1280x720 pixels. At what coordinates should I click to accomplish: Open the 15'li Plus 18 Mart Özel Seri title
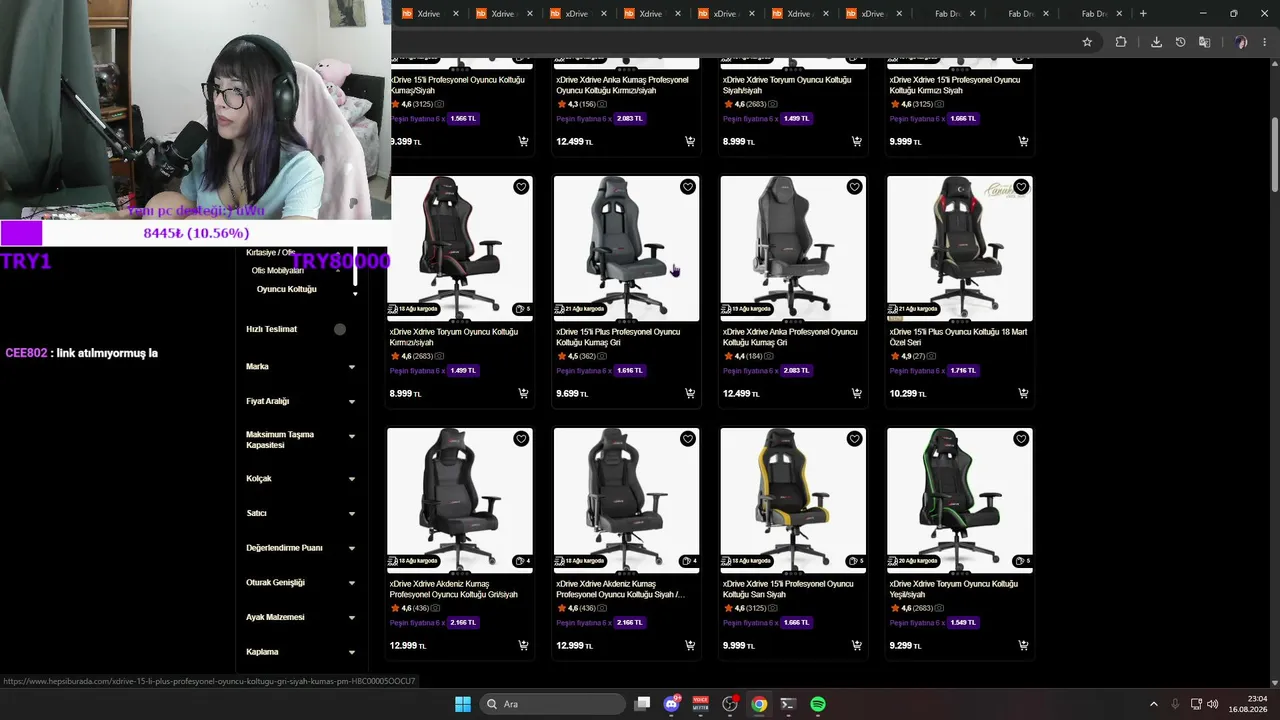pos(958,337)
